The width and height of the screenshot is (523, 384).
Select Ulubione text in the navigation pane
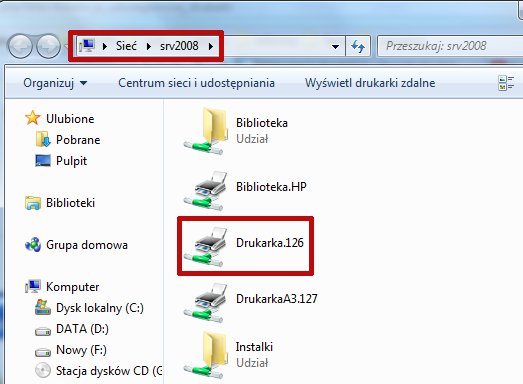tap(70, 119)
